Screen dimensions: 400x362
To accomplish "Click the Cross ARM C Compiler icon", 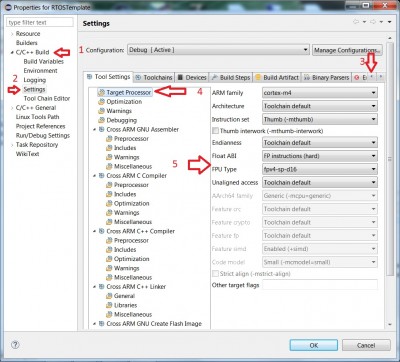I will point(102,176).
